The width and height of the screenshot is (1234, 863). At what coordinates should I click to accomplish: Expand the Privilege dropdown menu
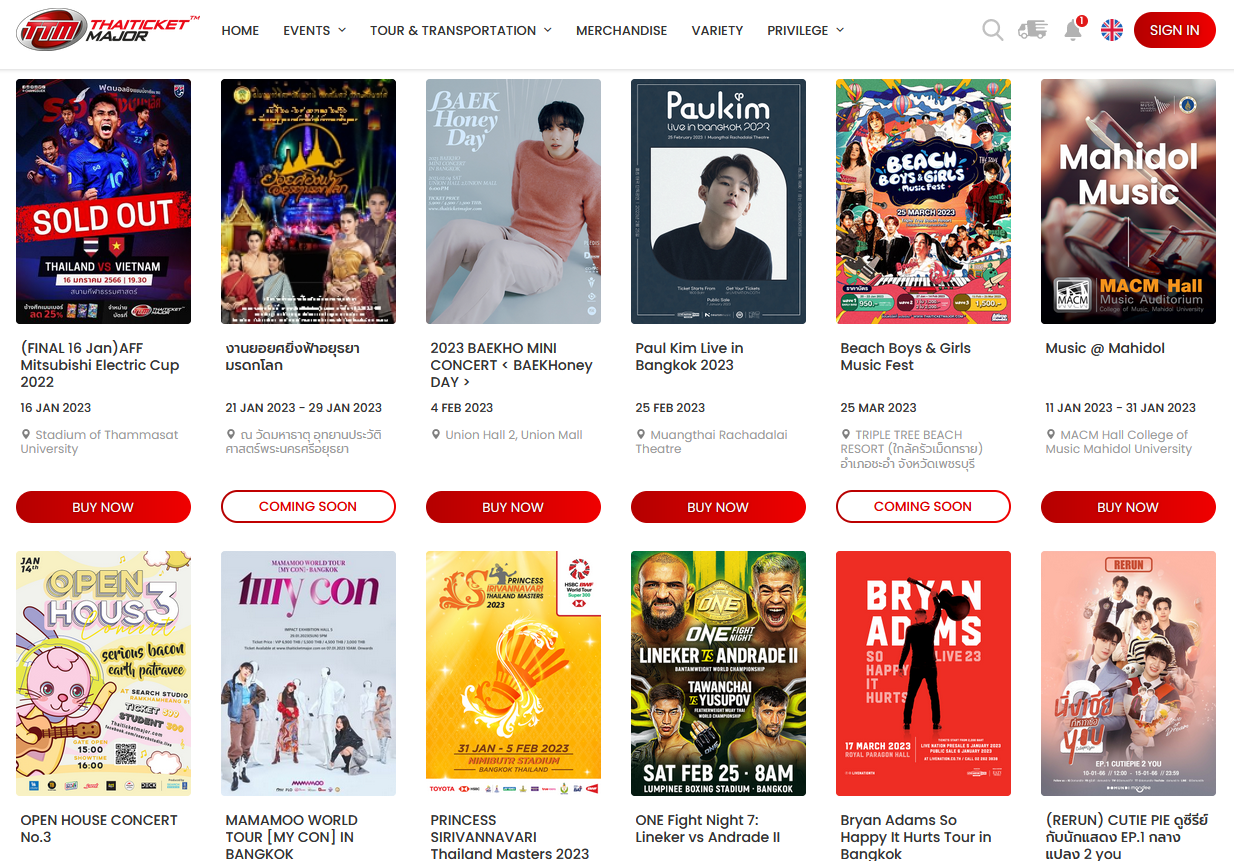(x=805, y=30)
